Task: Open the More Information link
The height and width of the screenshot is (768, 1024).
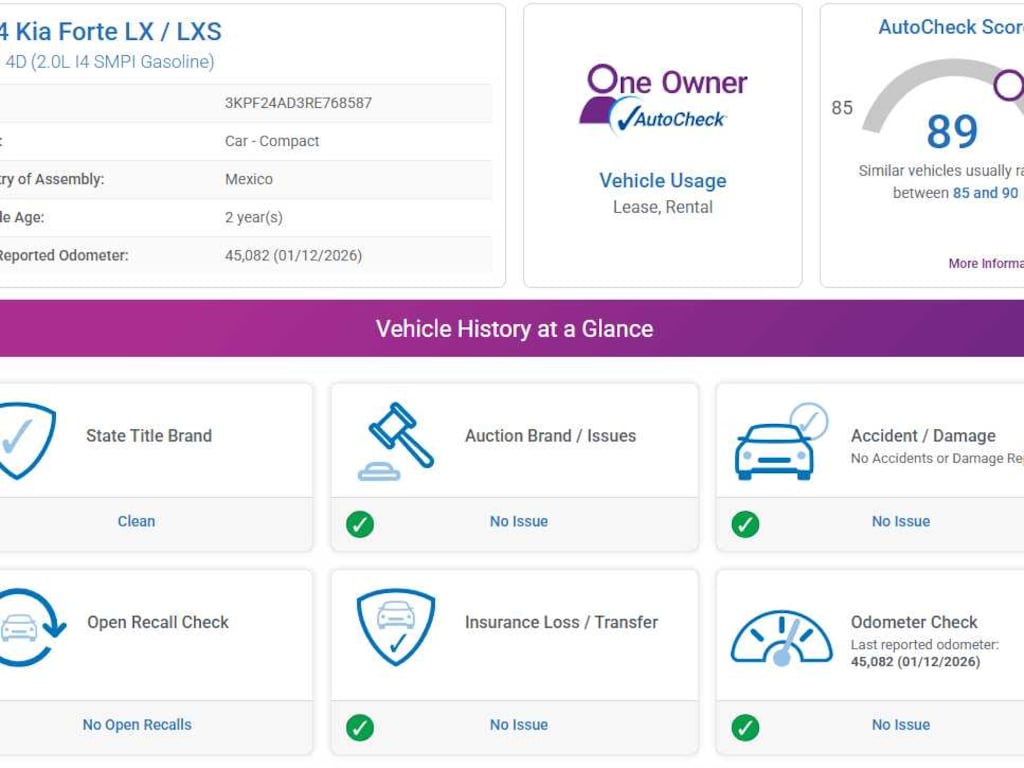Action: pyautogui.click(x=985, y=264)
